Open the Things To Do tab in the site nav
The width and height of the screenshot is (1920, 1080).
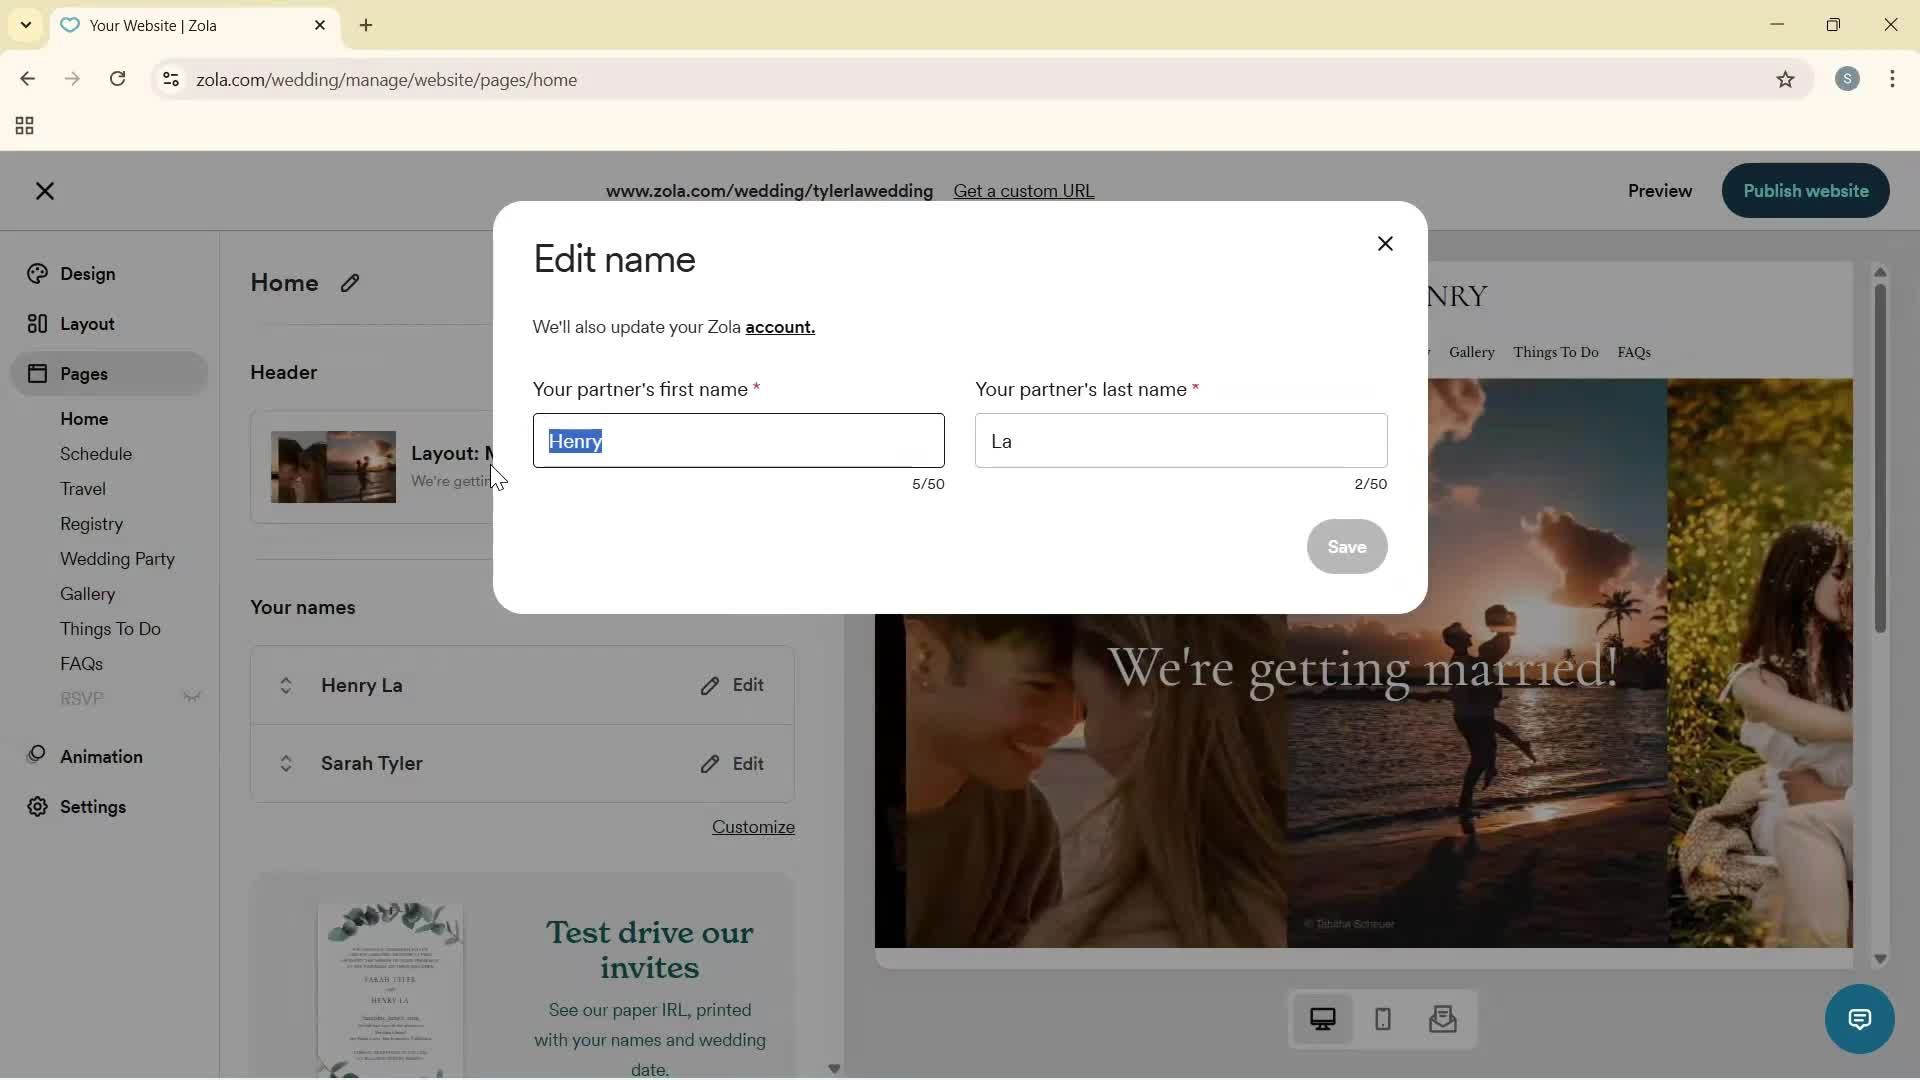pyautogui.click(x=1555, y=352)
